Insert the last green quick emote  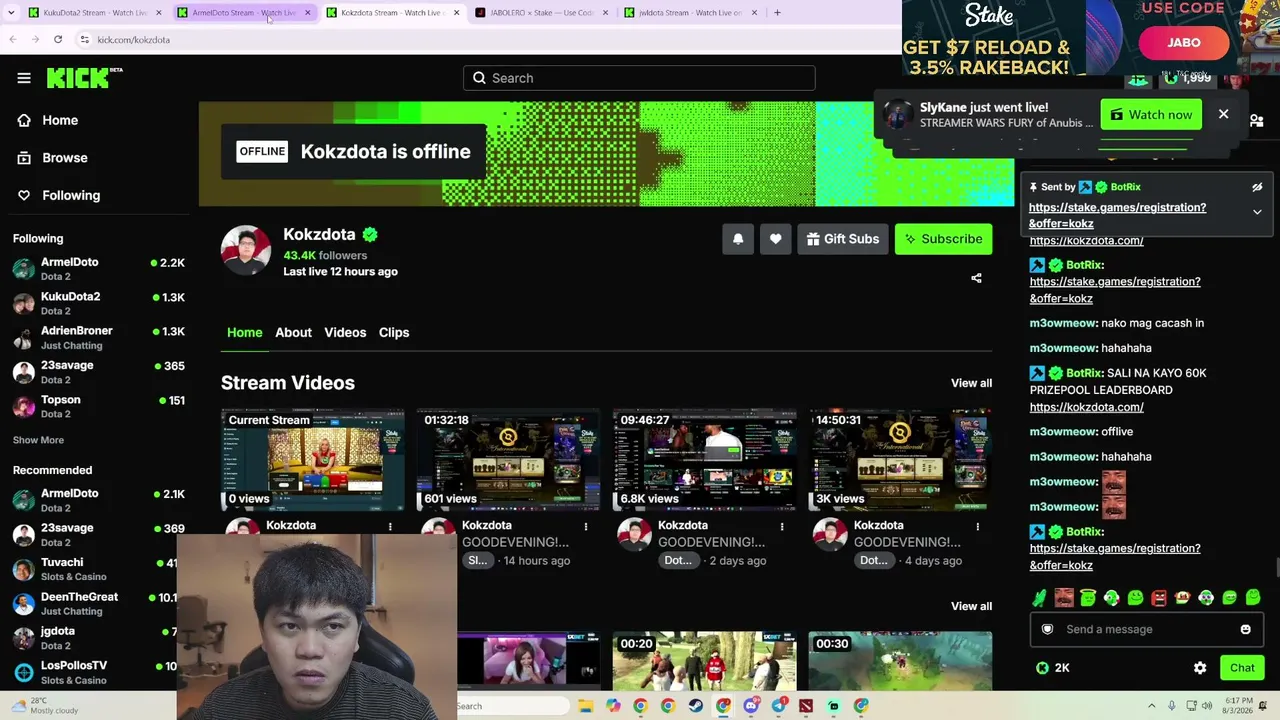(x=1253, y=598)
